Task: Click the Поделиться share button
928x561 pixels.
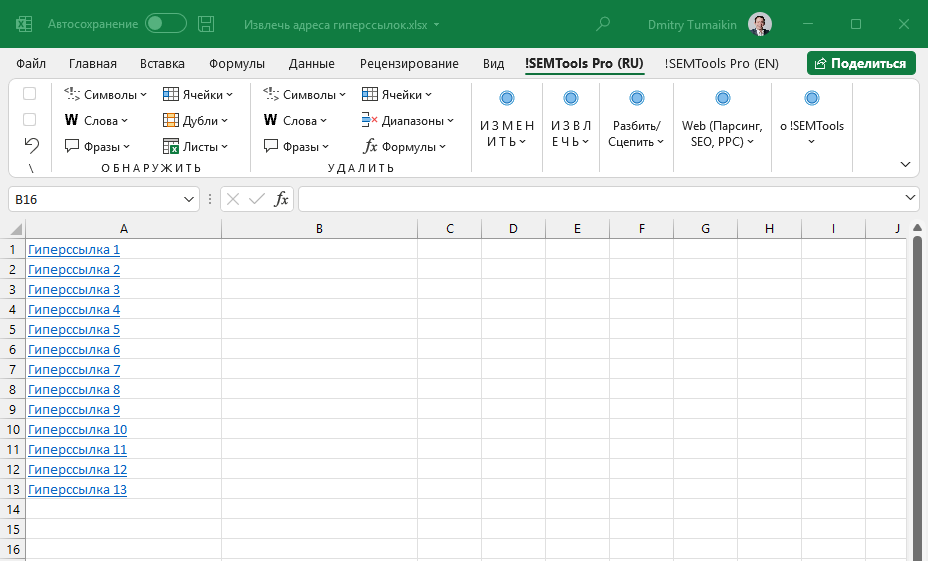Action: 861,63
